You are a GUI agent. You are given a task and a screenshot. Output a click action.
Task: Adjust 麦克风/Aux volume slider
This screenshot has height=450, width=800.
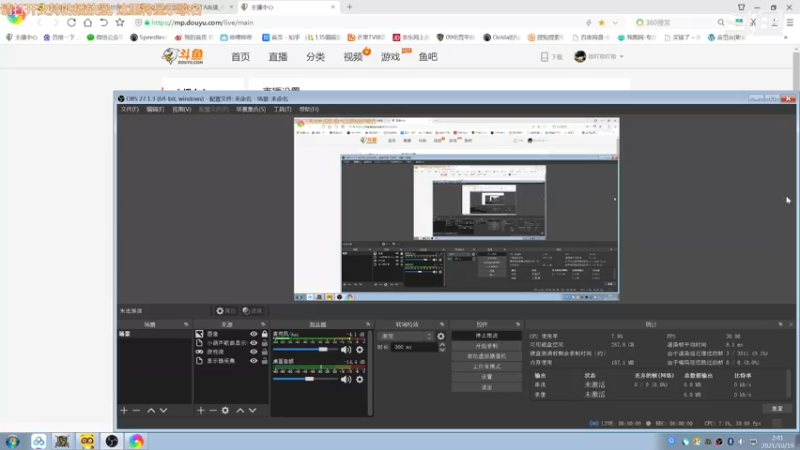pos(305,349)
